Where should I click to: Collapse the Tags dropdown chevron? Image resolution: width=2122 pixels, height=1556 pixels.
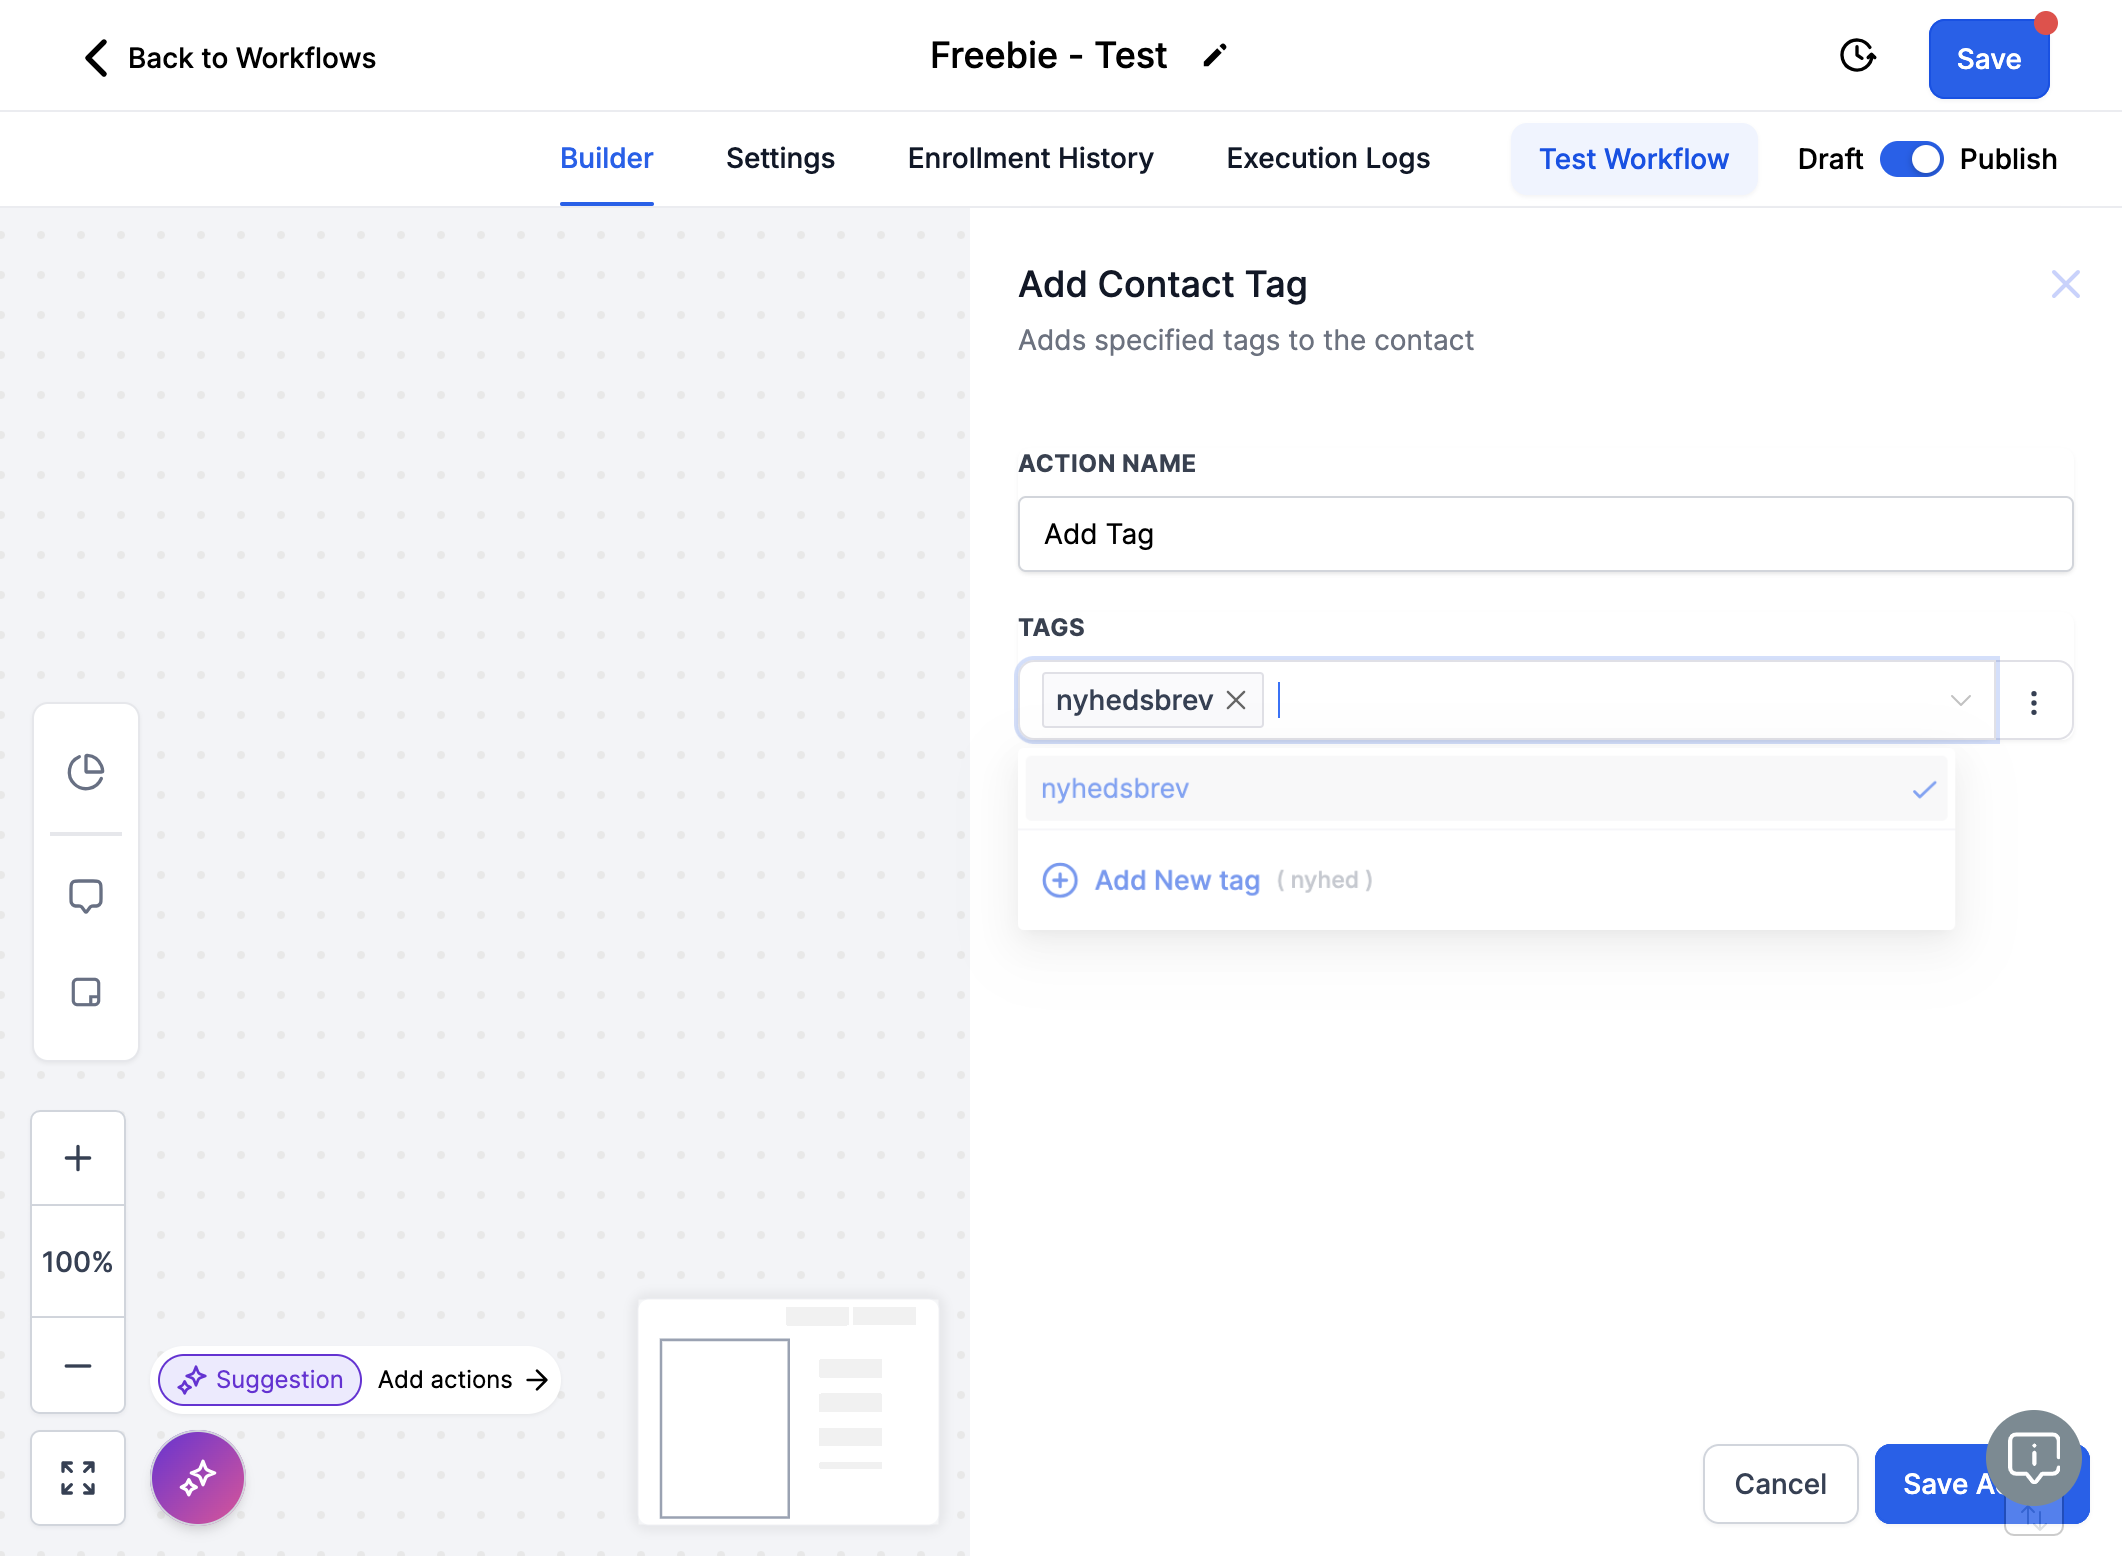point(1960,700)
